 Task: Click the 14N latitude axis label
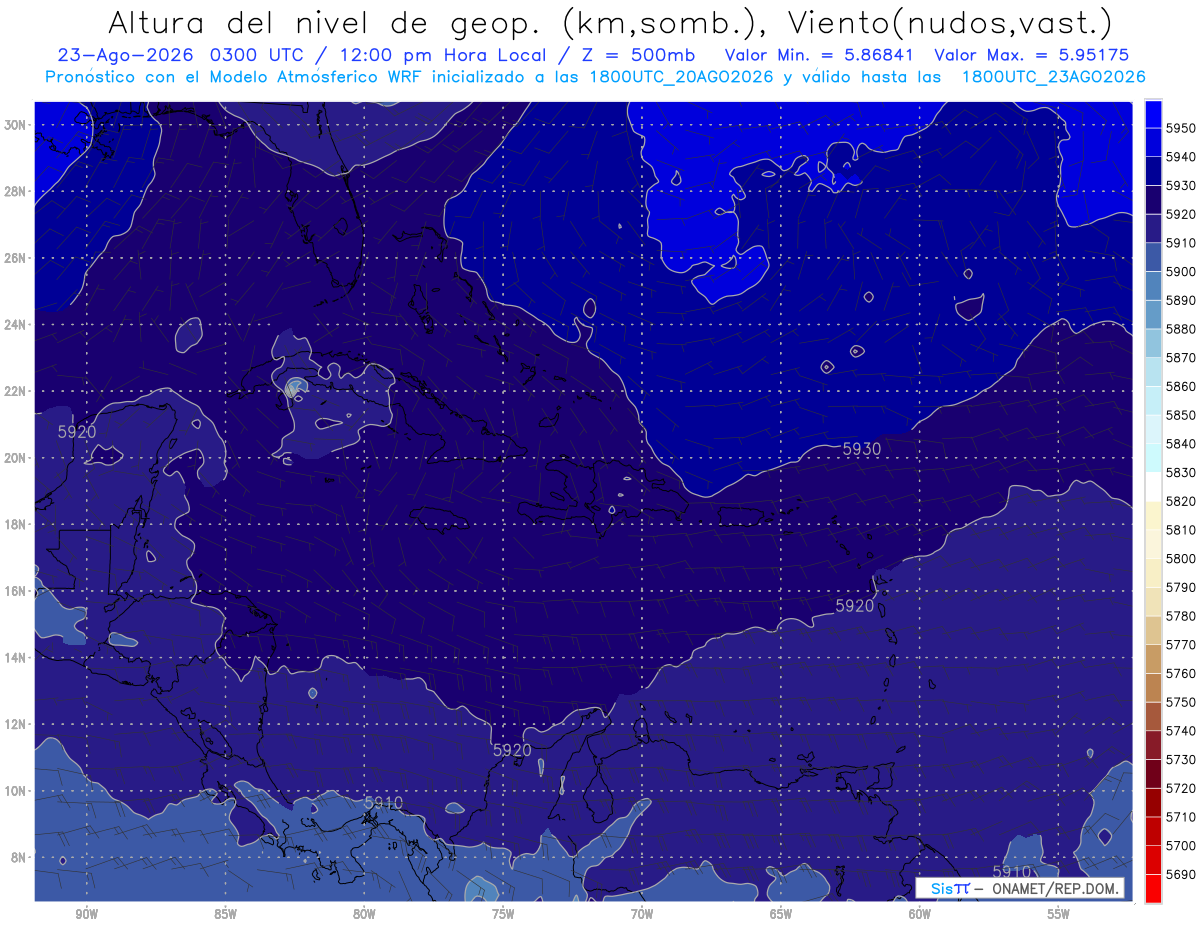click(15, 658)
